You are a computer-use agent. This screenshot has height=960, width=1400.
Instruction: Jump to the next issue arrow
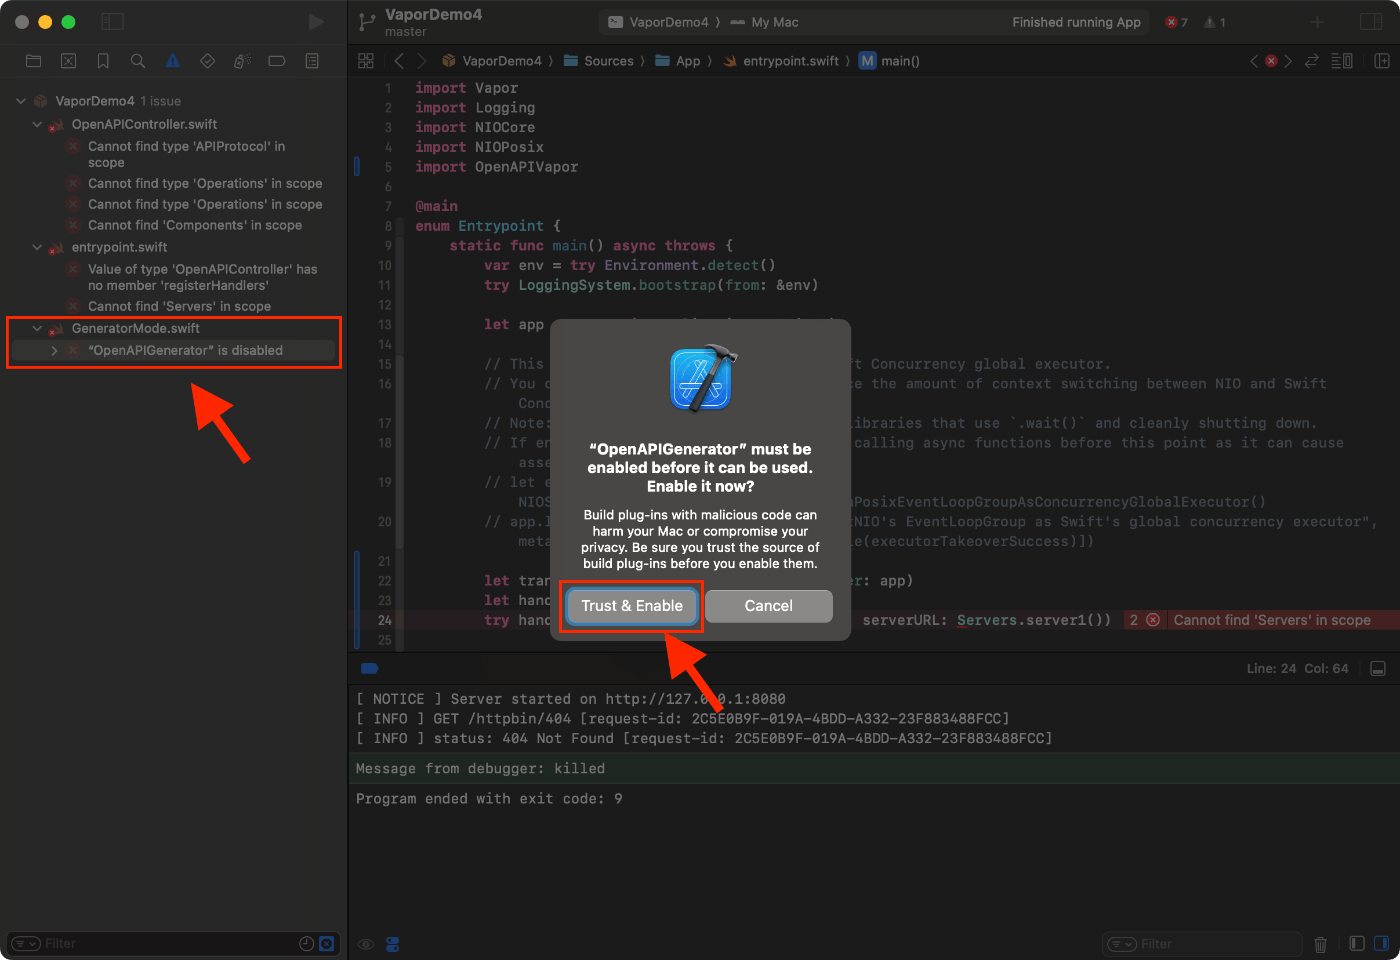[1288, 61]
